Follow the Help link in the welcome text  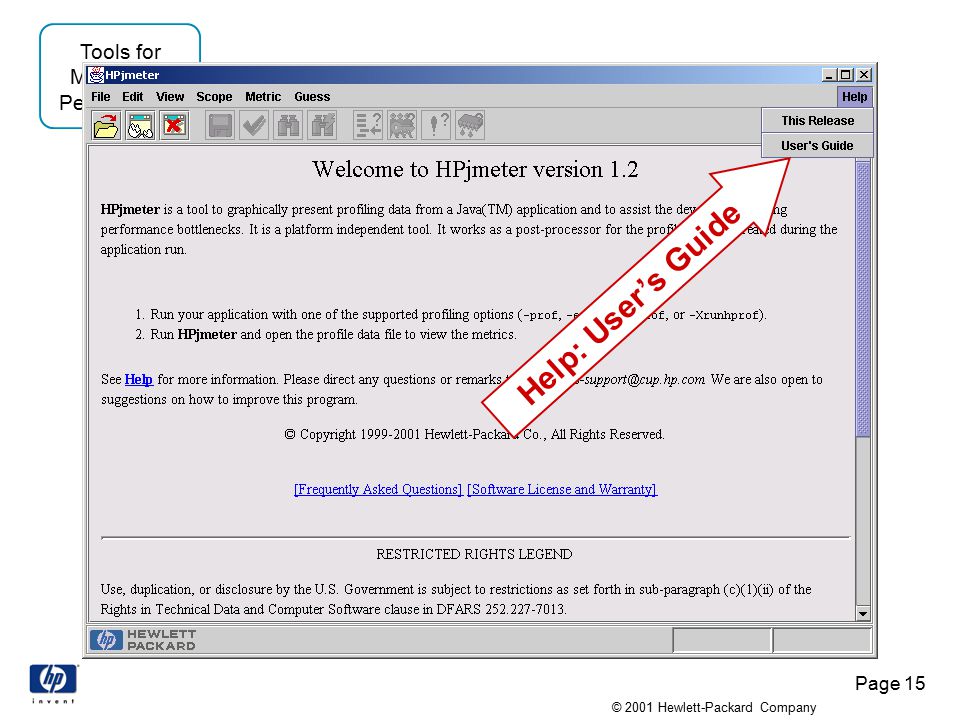[x=138, y=380]
